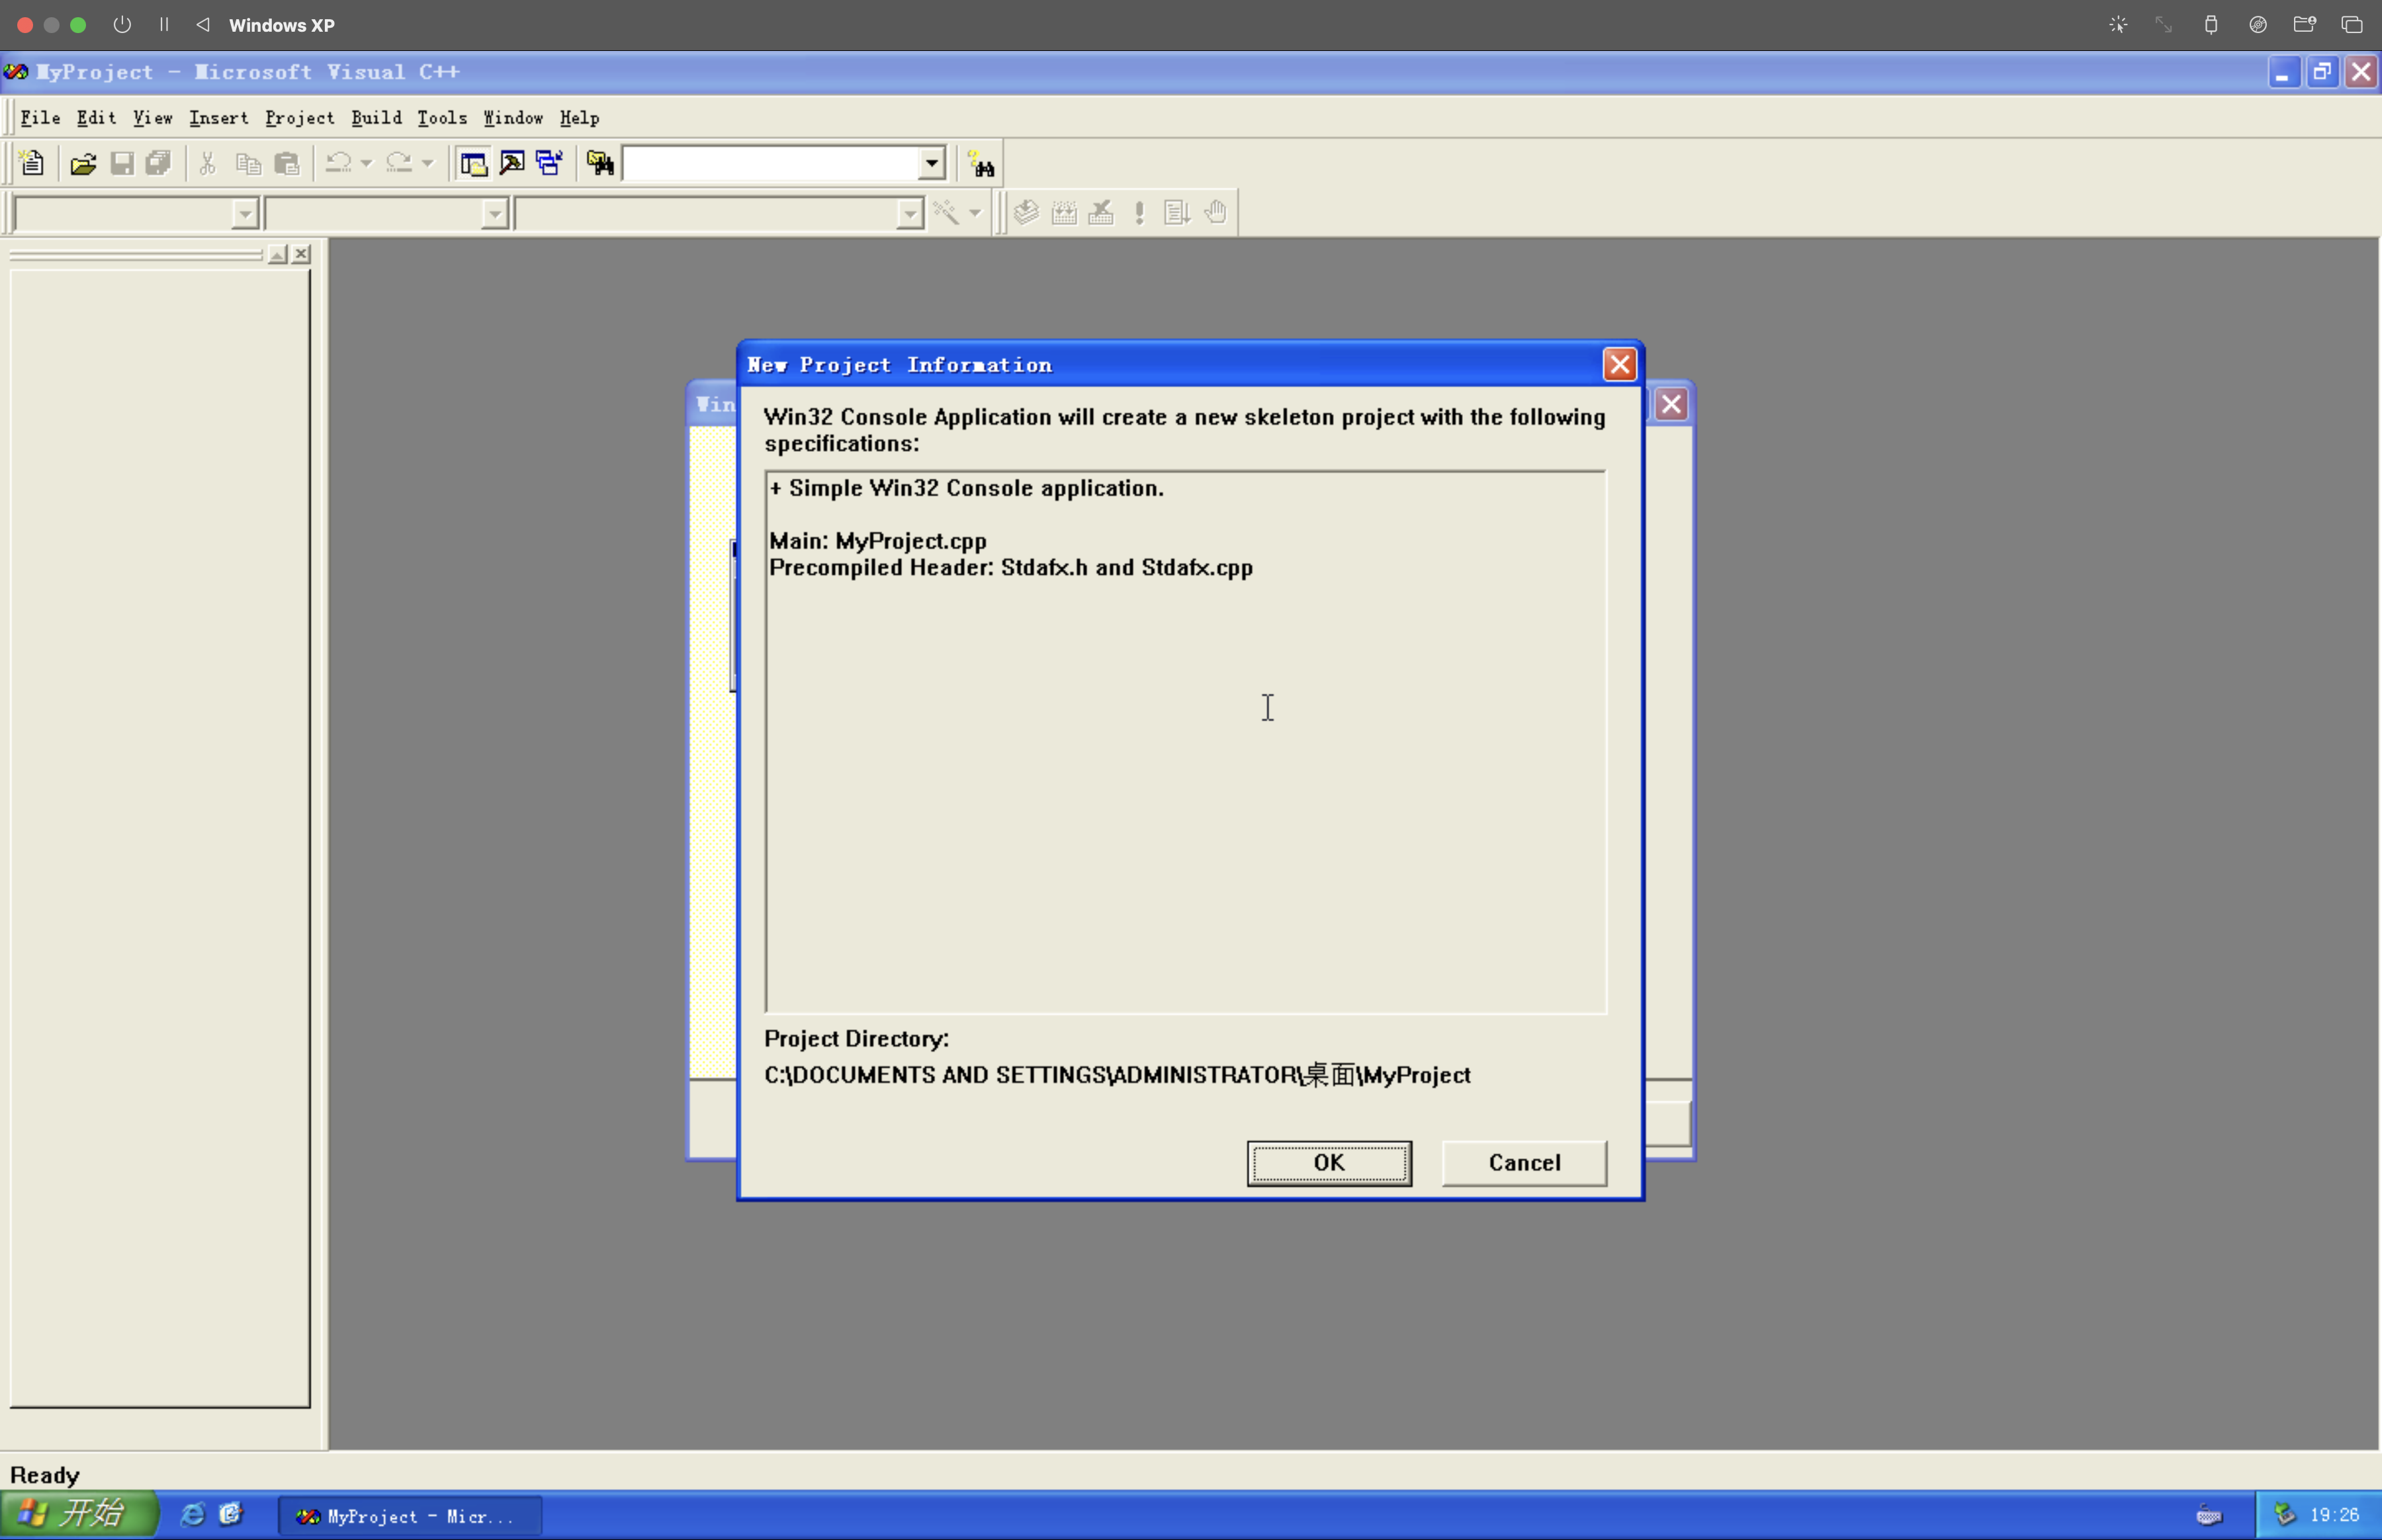
Task: Toggle the Output window hammer icon
Action: 512,163
